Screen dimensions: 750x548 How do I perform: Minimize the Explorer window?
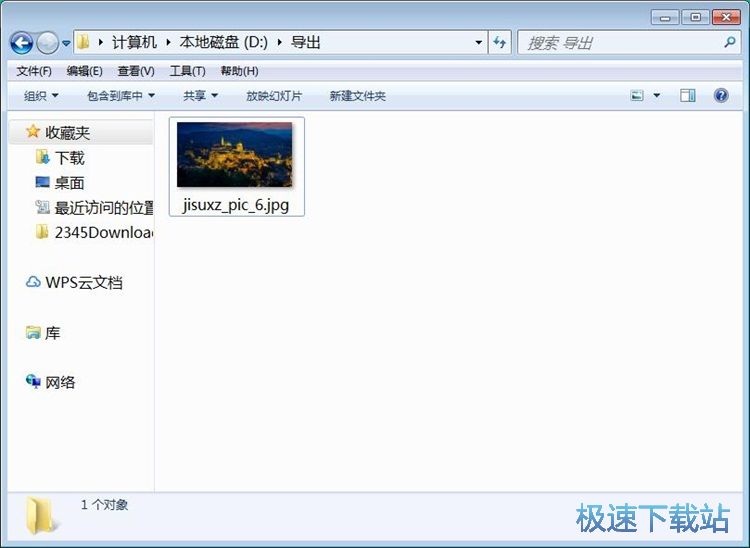(x=665, y=18)
